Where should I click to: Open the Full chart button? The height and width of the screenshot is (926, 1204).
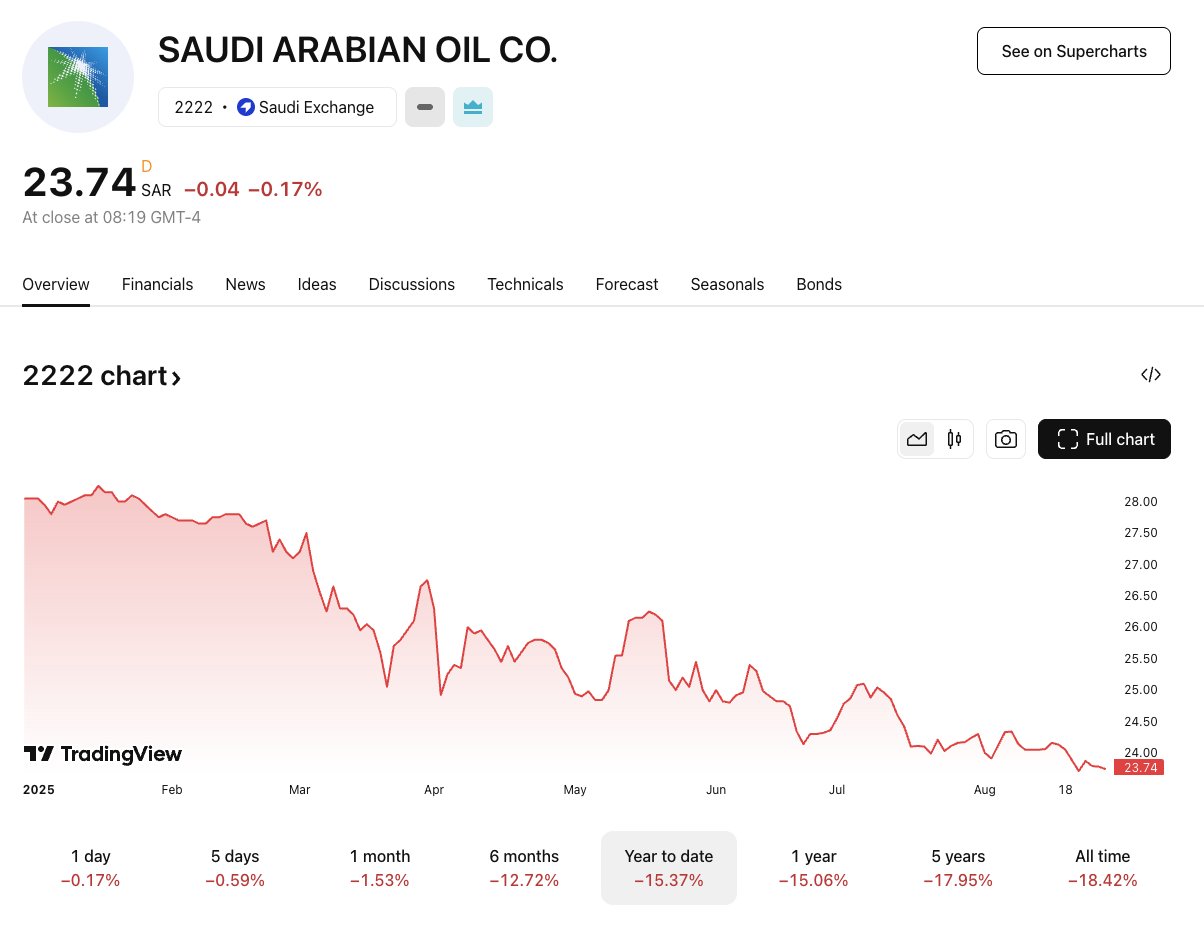(1104, 439)
